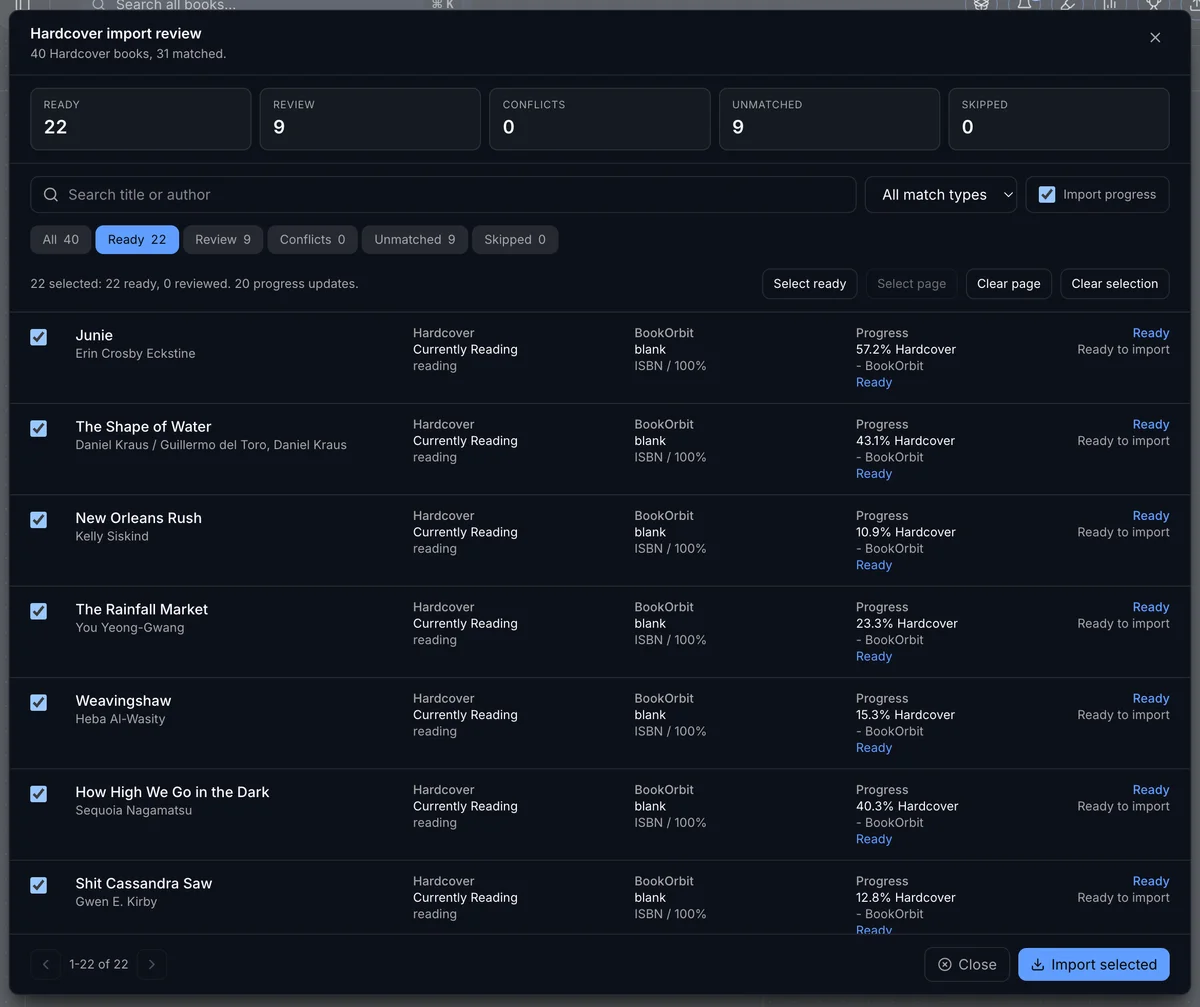Uncheck the Junie book checkbox

pos(39,337)
